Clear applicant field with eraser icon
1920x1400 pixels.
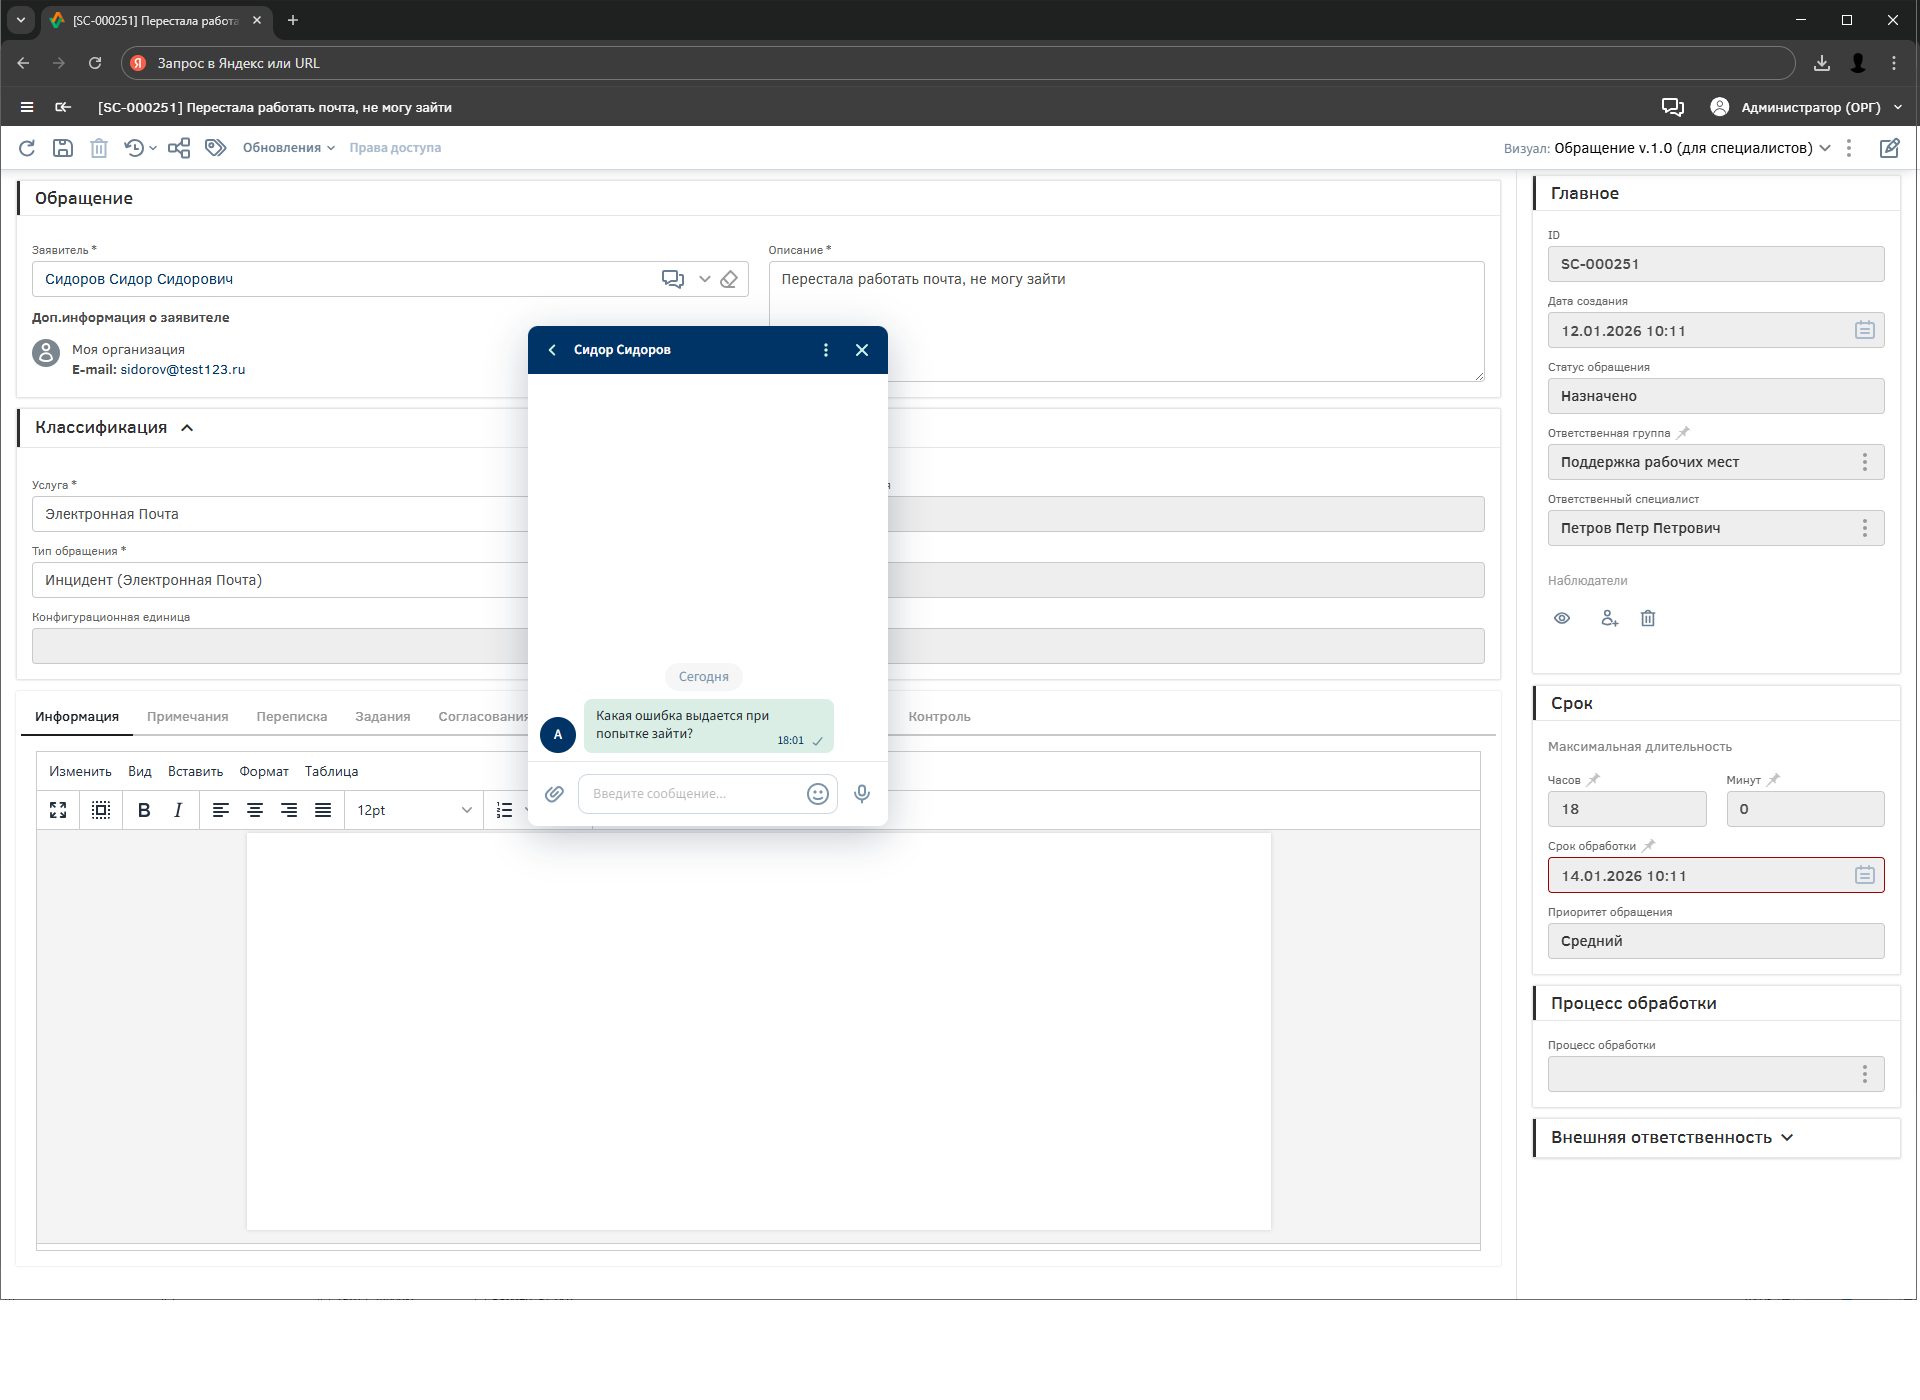[729, 279]
